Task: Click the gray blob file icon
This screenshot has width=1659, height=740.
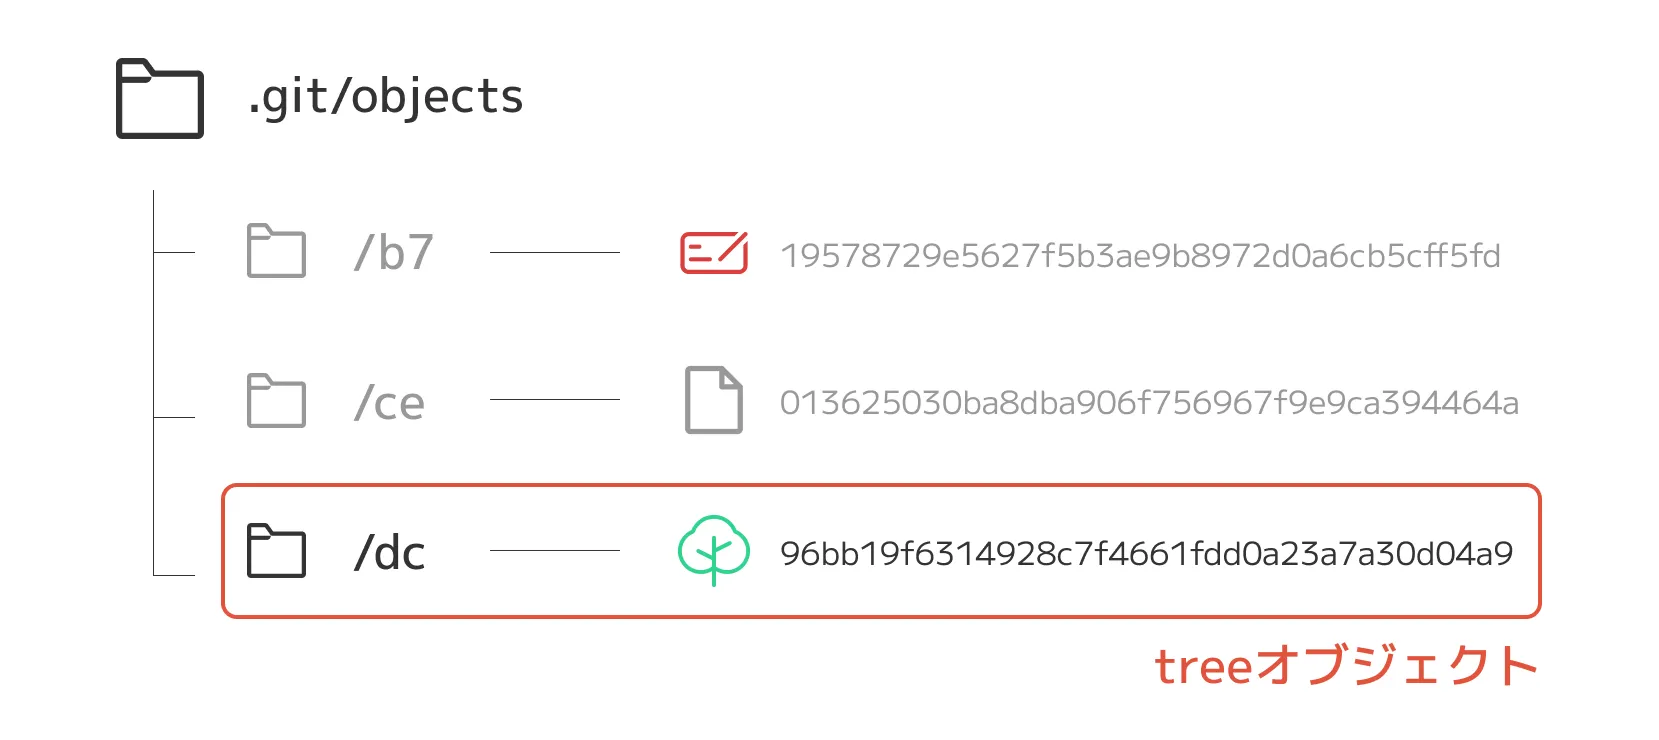Action: [713, 400]
